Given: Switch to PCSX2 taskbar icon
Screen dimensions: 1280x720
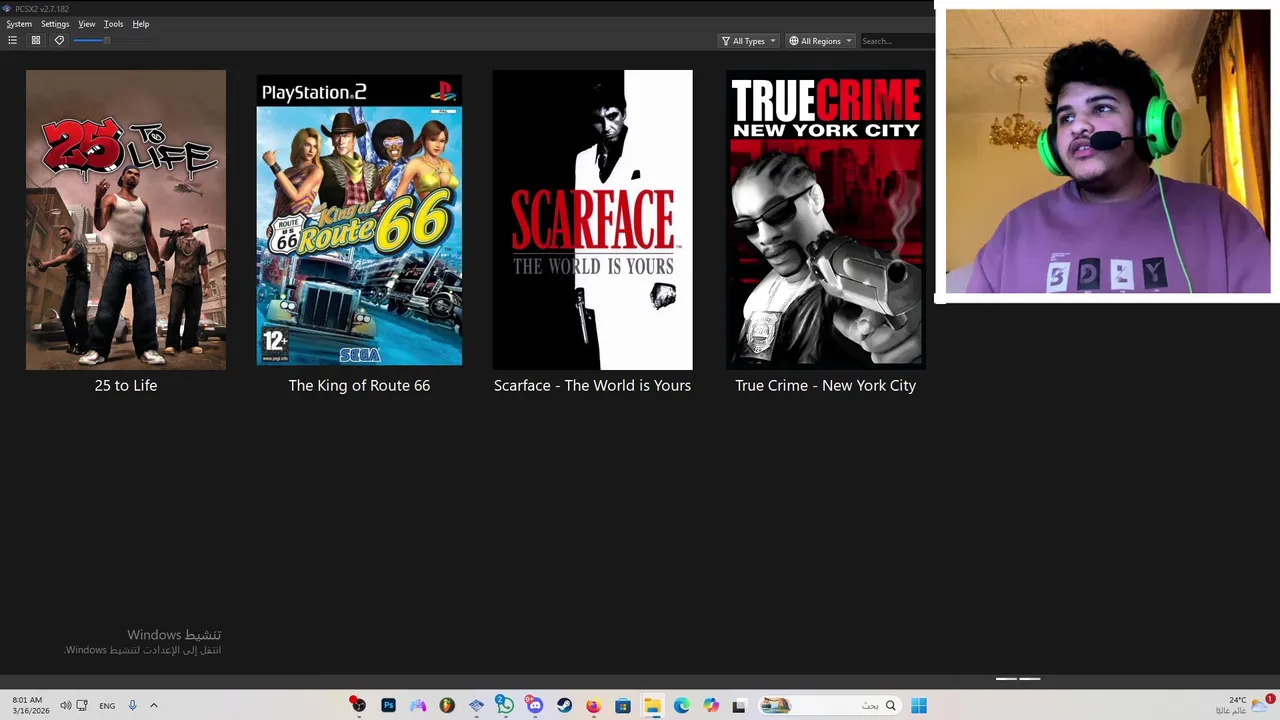Looking at the screenshot, I should pos(476,706).
